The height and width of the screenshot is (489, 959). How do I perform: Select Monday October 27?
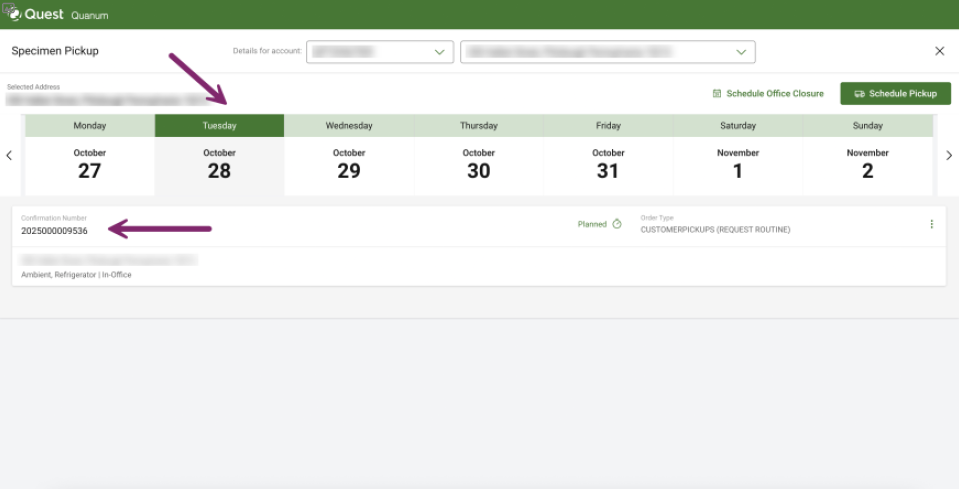(89, 163)
